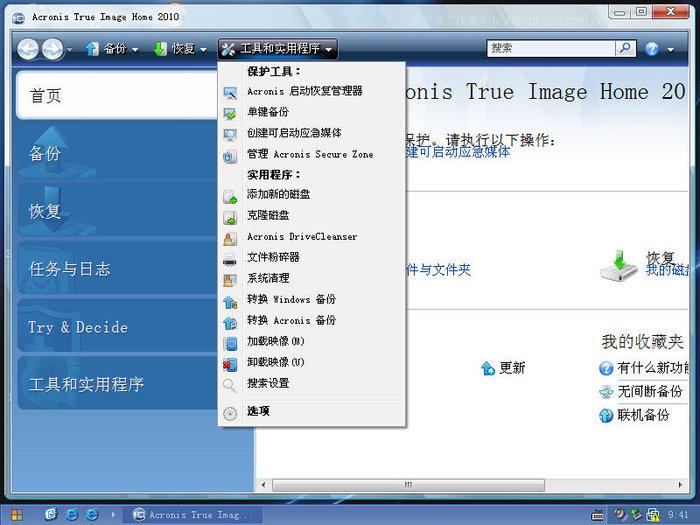700x525 pixels.
Task: Click the 选项 gear icon
Action: tap(230, 414)
